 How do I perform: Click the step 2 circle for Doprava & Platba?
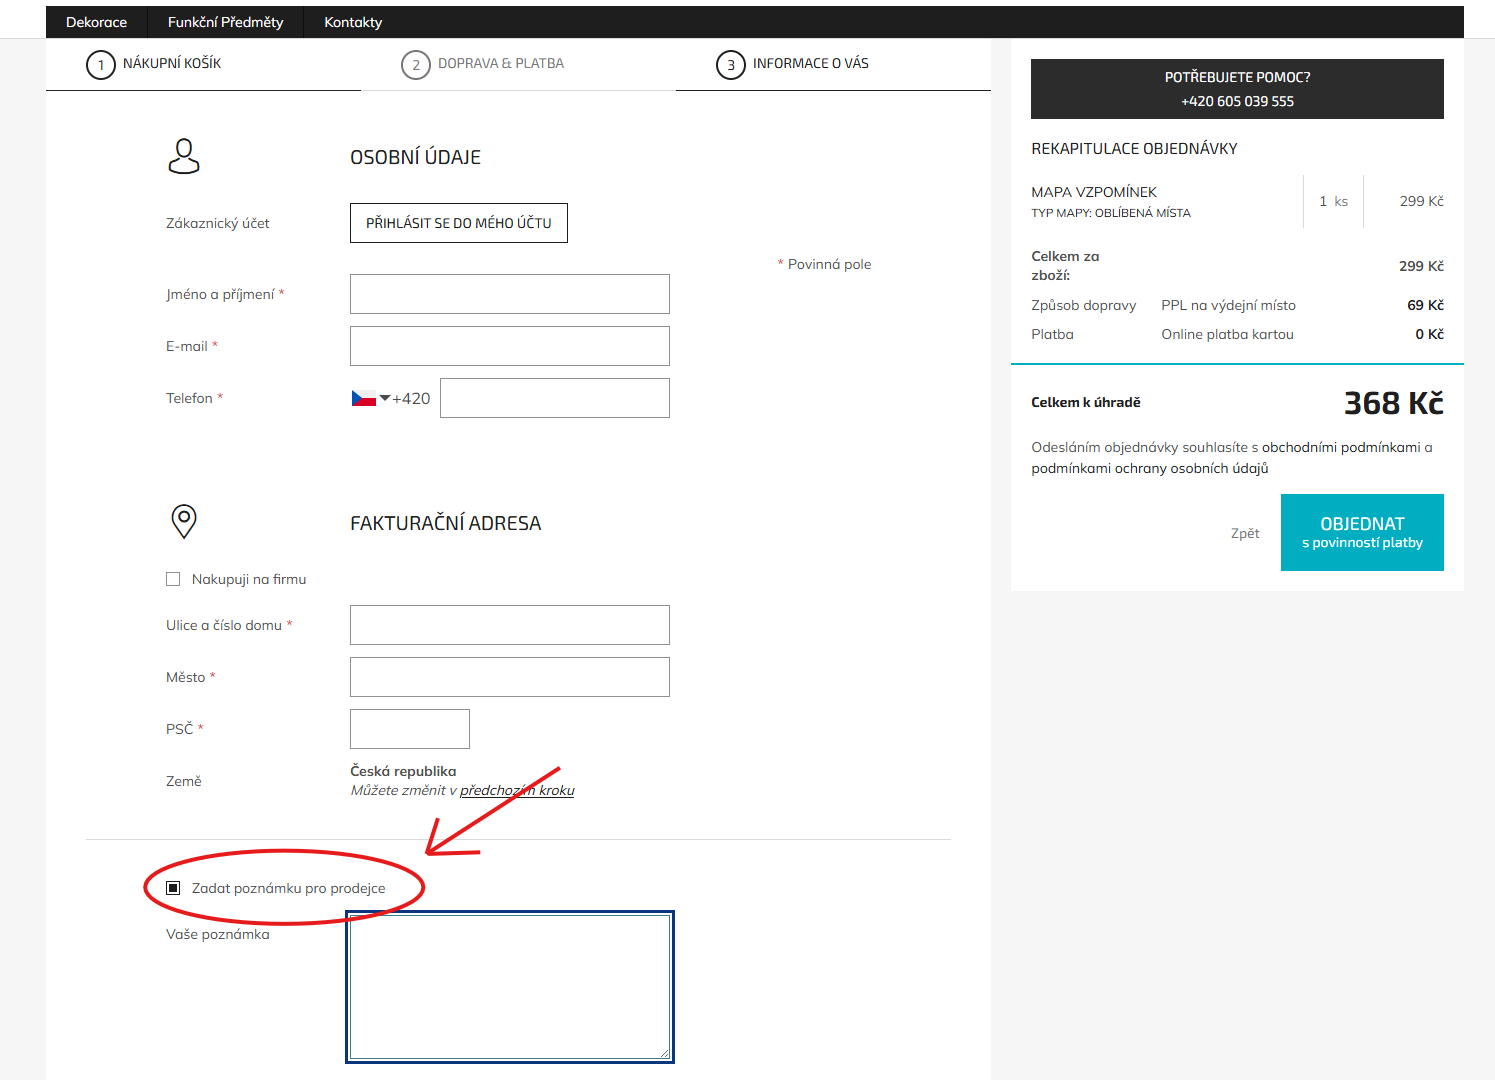tap(416, 65)
